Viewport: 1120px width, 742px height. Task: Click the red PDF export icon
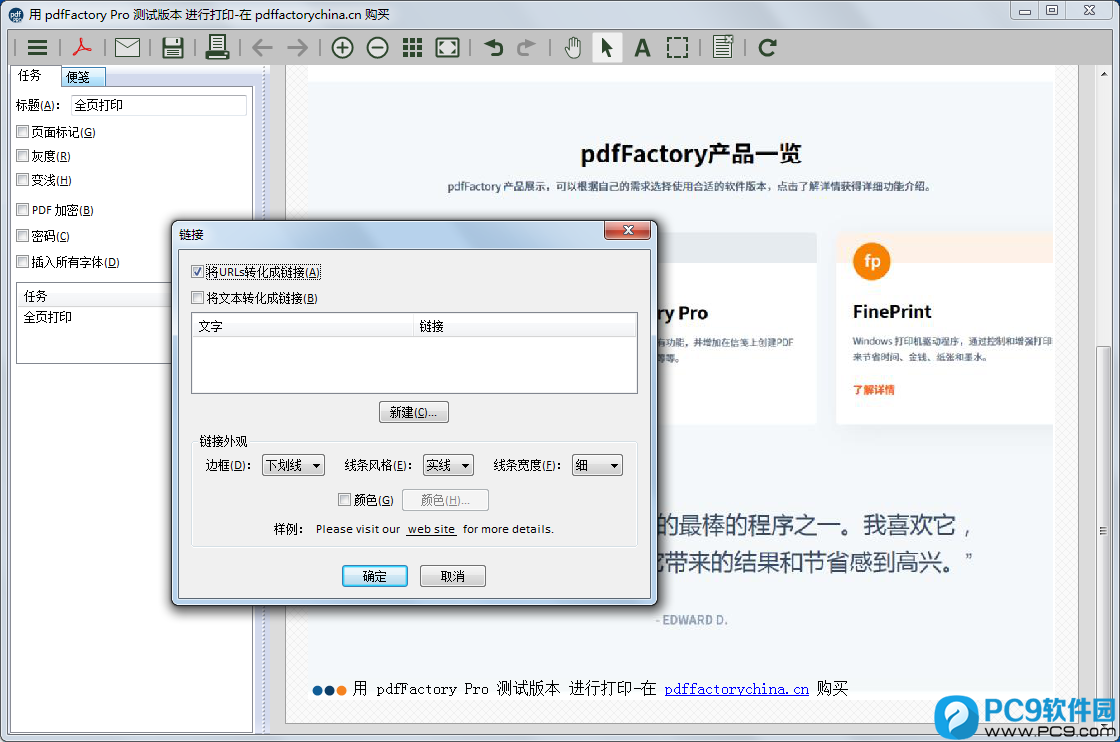(81, 47)
